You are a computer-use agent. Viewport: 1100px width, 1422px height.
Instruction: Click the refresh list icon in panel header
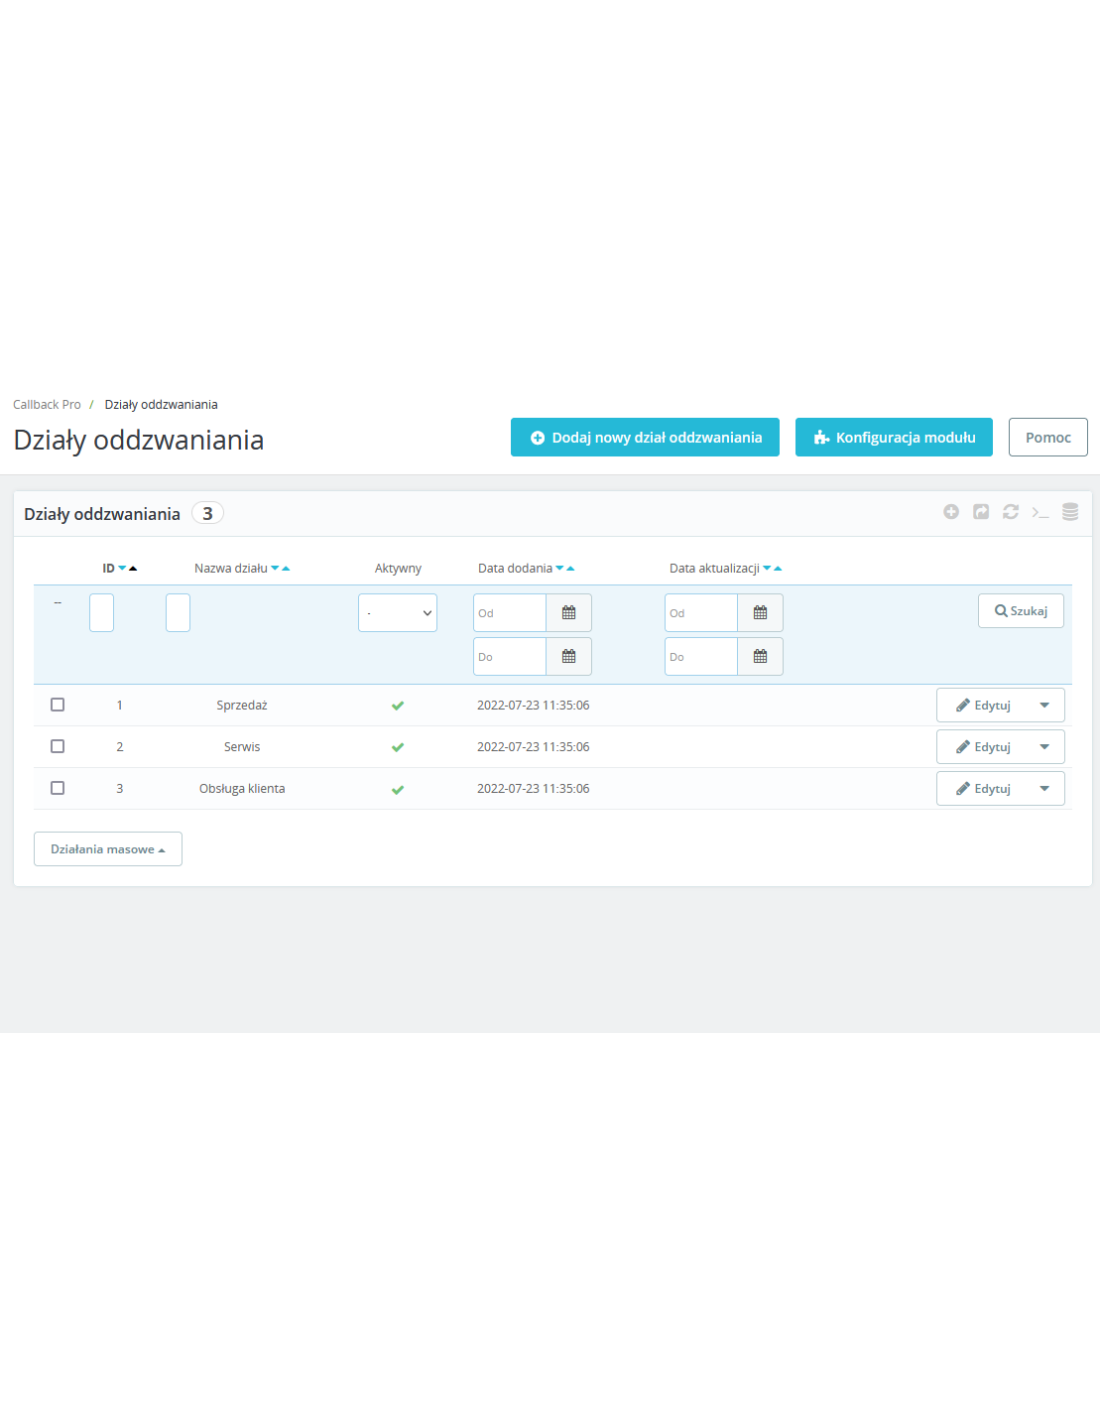(x=1011, y=512)
